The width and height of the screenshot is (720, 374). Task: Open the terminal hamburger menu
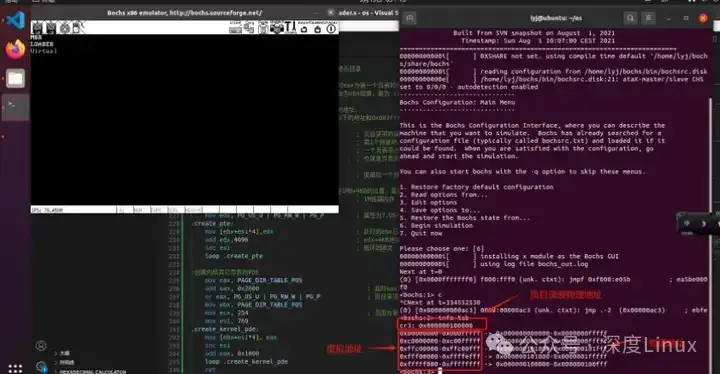pos(648,18)
